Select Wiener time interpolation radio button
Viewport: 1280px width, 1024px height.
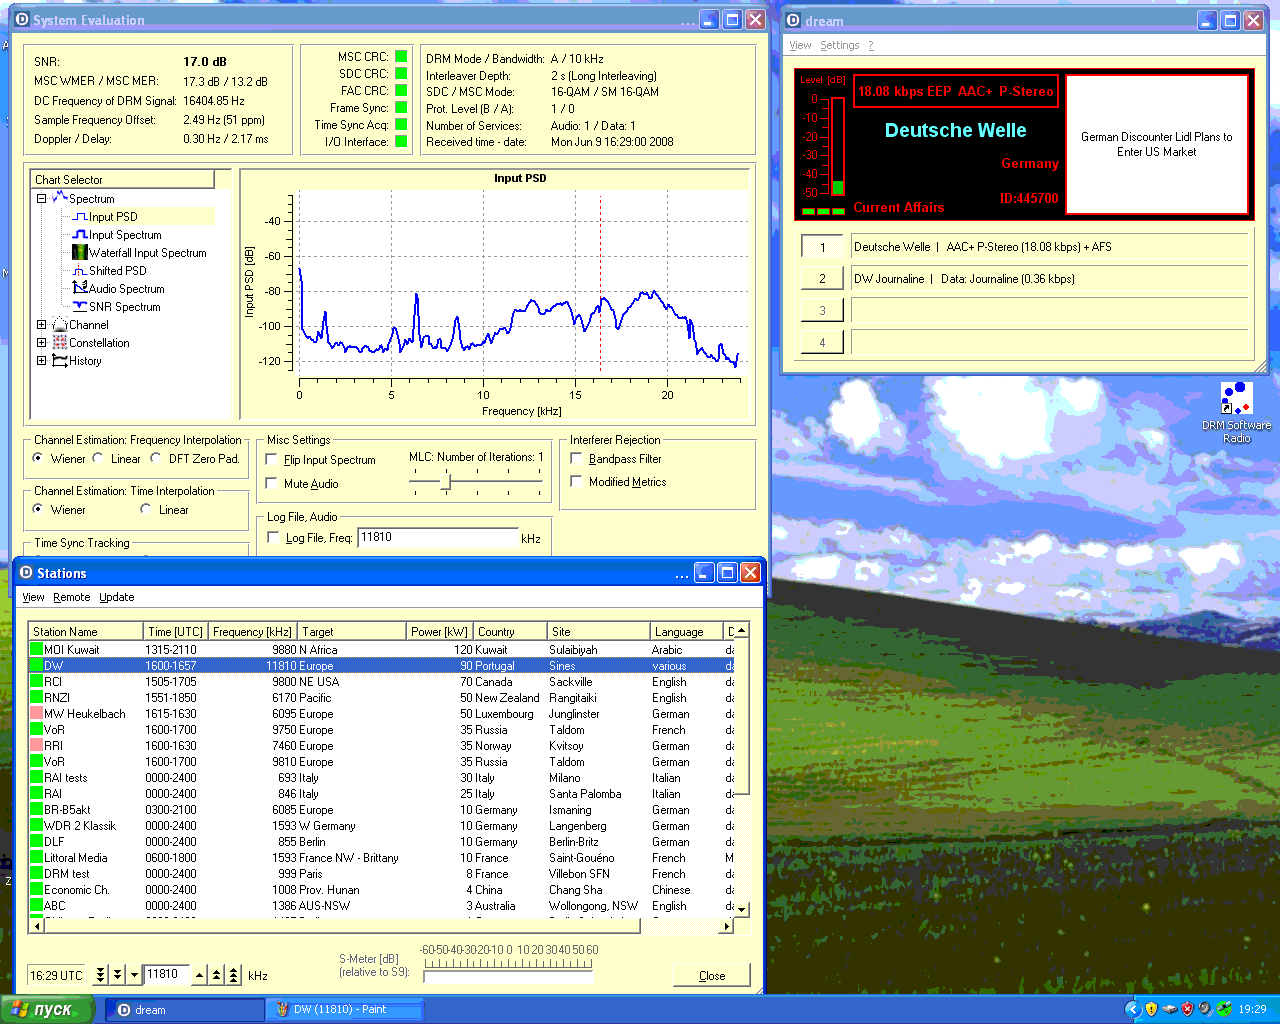click(38, 509)
